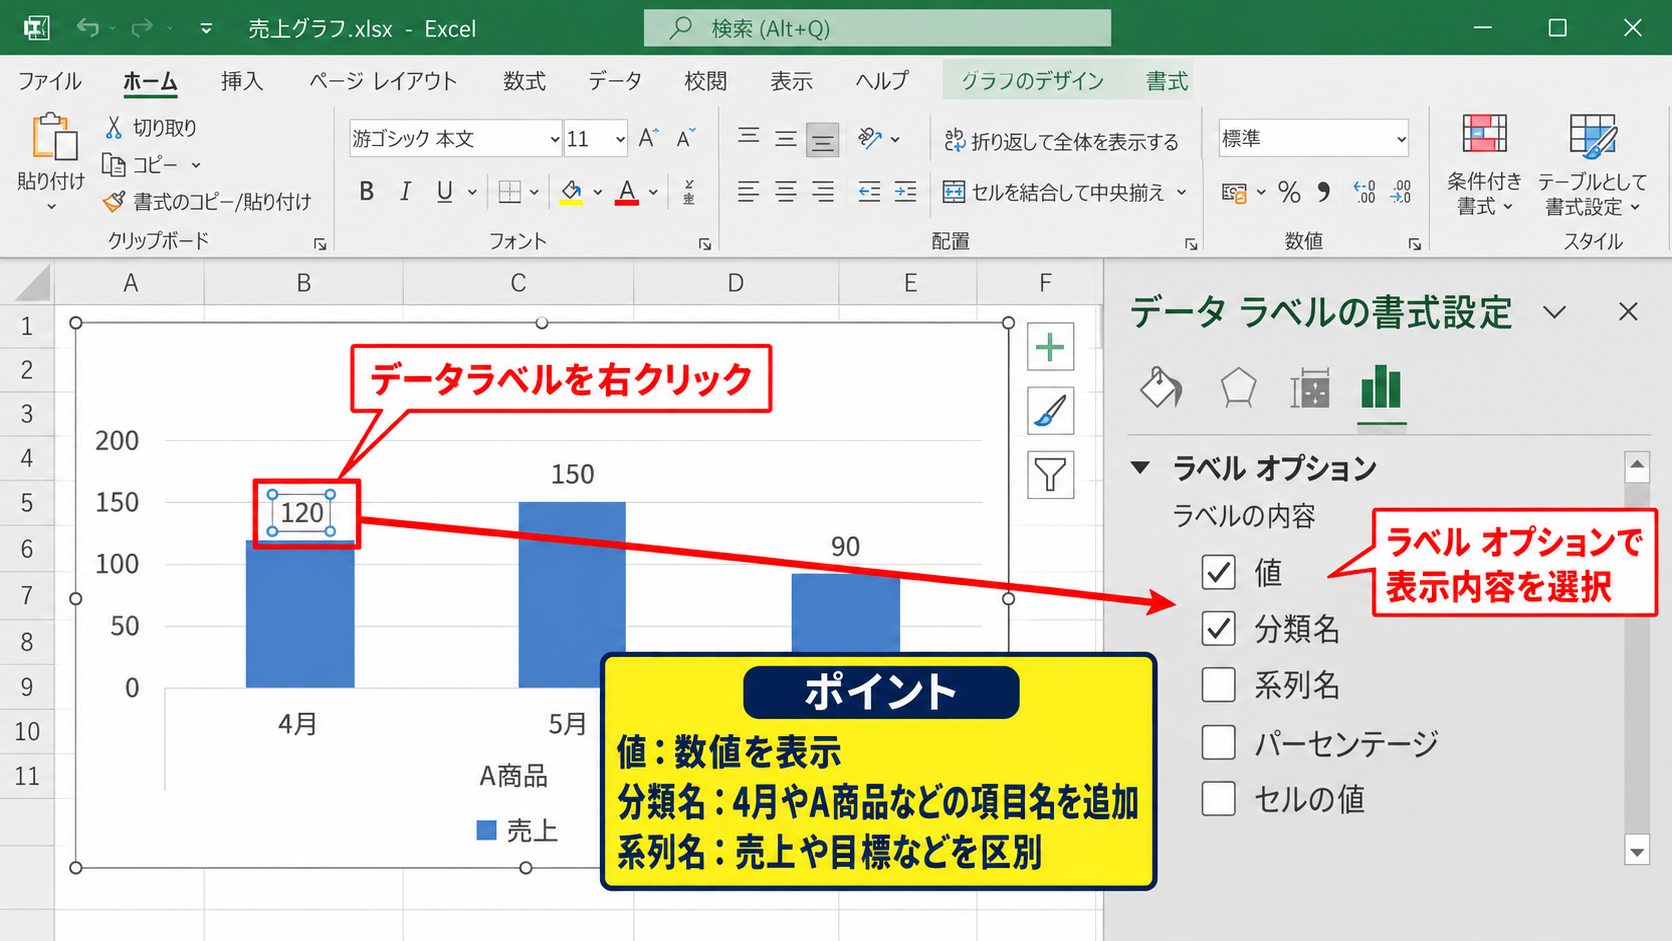Apply Italic formatting
Viewport: 1672px width, 941px height.
(405, 191)
